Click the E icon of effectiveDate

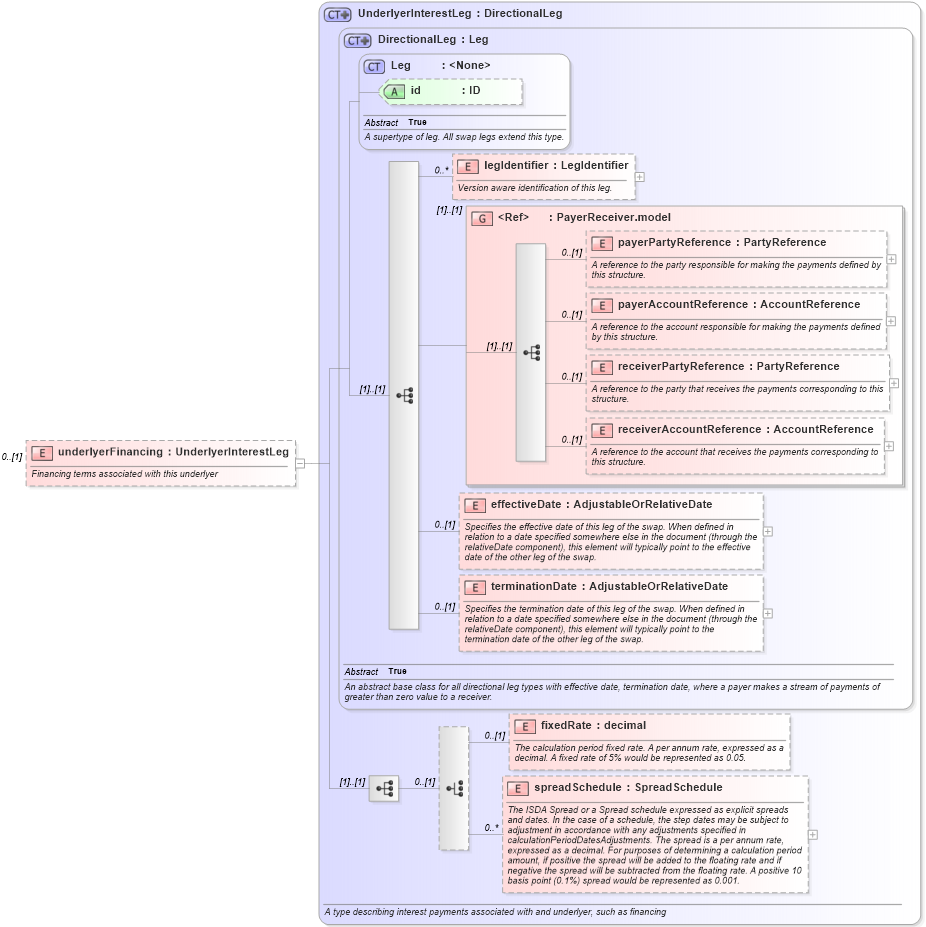475,505
